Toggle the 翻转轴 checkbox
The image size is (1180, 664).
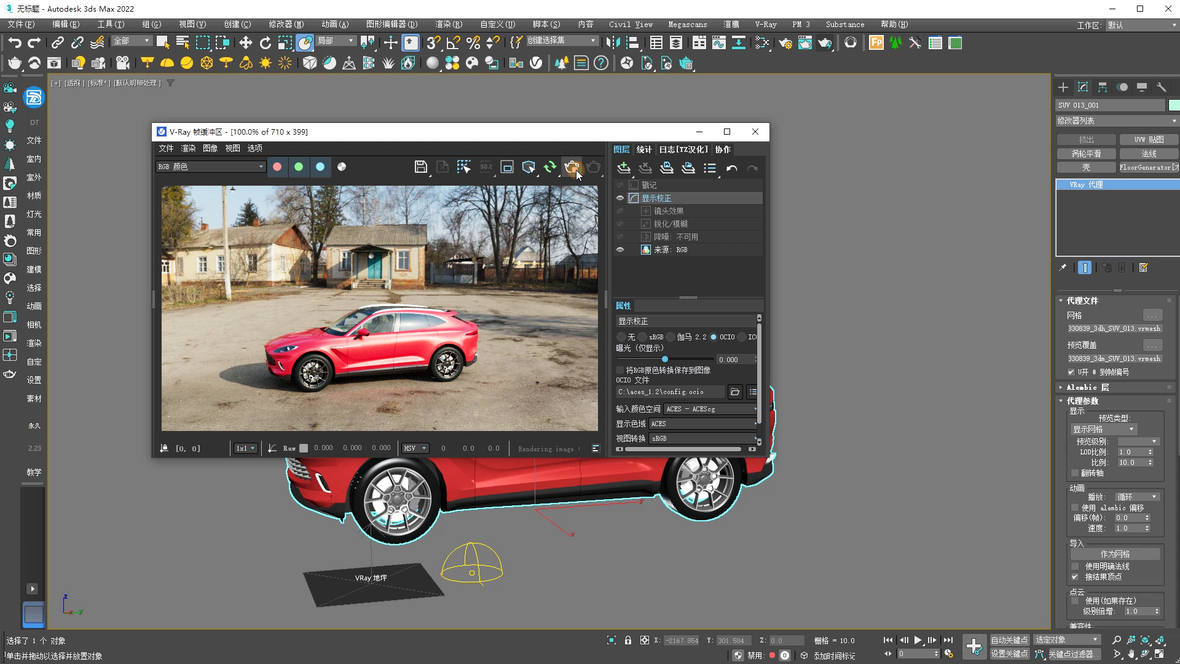1075,473
